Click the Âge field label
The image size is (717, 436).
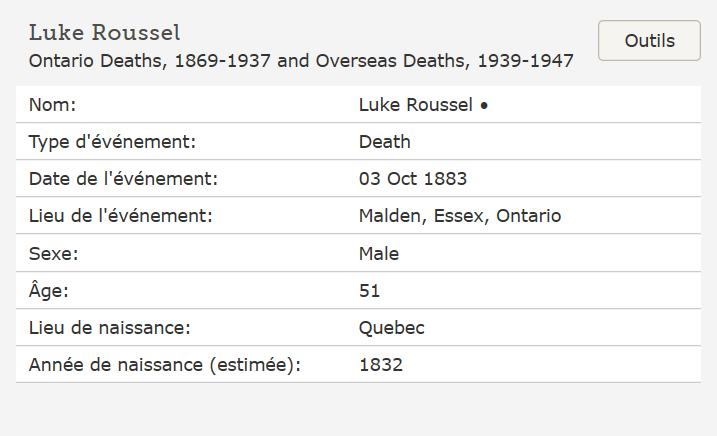click(x=49, y=291)
